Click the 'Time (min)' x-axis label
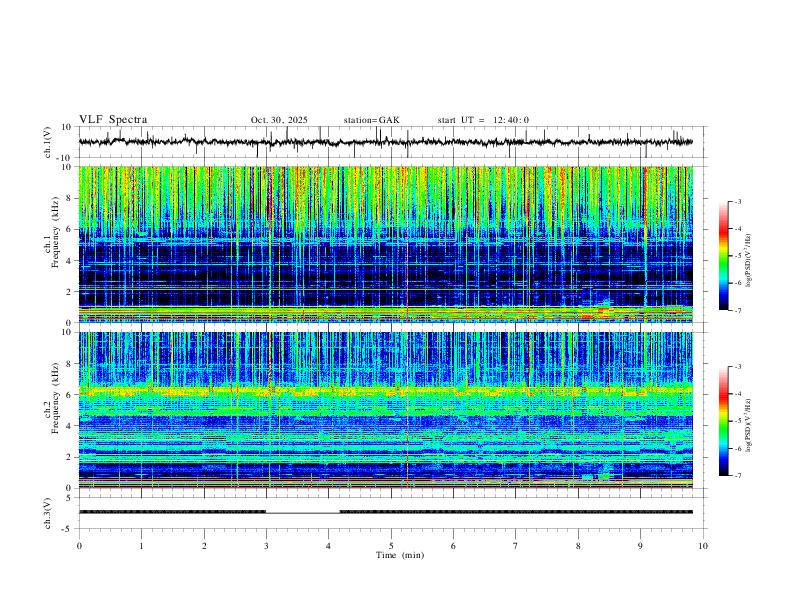The height and width of the screenshot is (612, 792). [x=400, y=555]
